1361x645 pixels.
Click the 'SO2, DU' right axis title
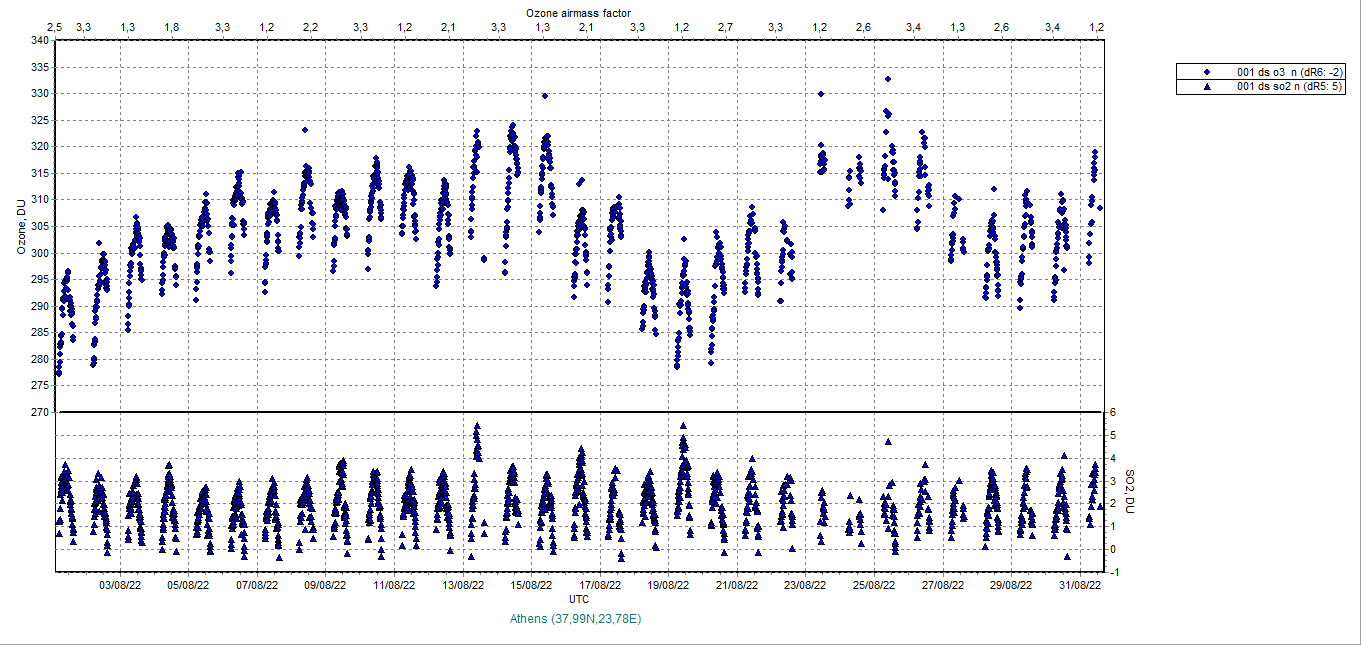(x=1130, y=492)
